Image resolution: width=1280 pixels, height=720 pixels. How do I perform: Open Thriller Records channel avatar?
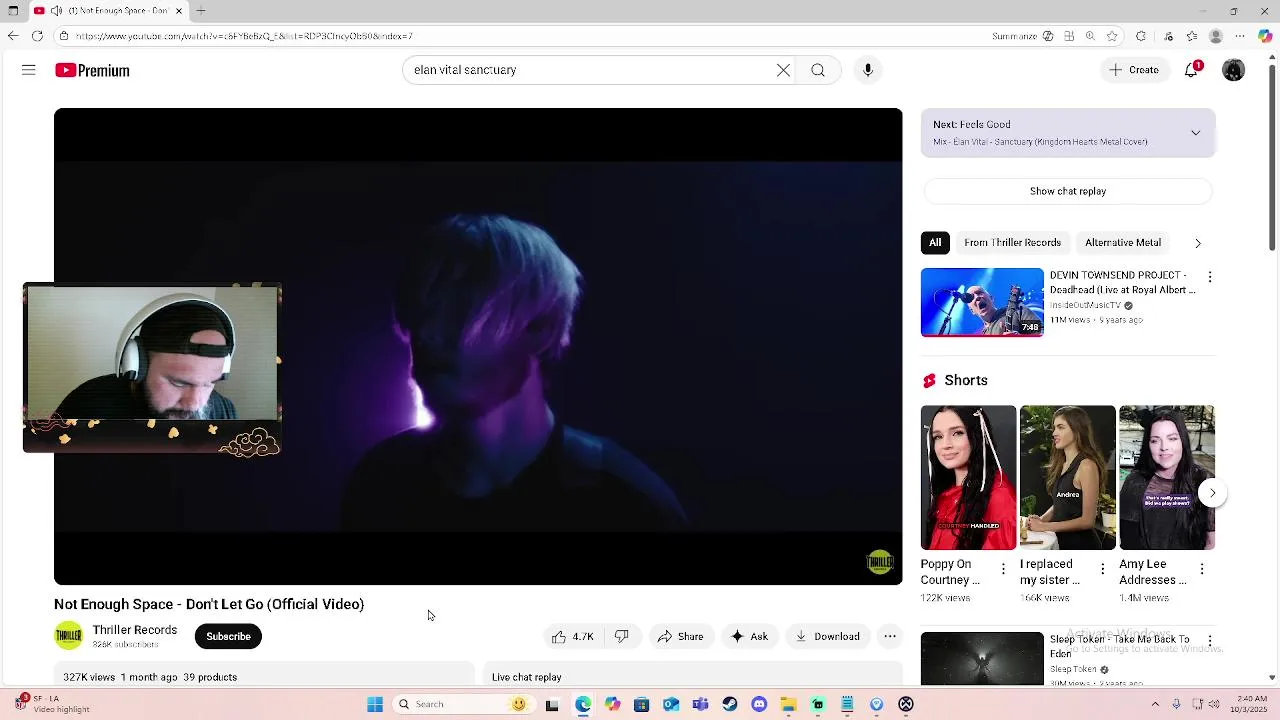point(69,636)
